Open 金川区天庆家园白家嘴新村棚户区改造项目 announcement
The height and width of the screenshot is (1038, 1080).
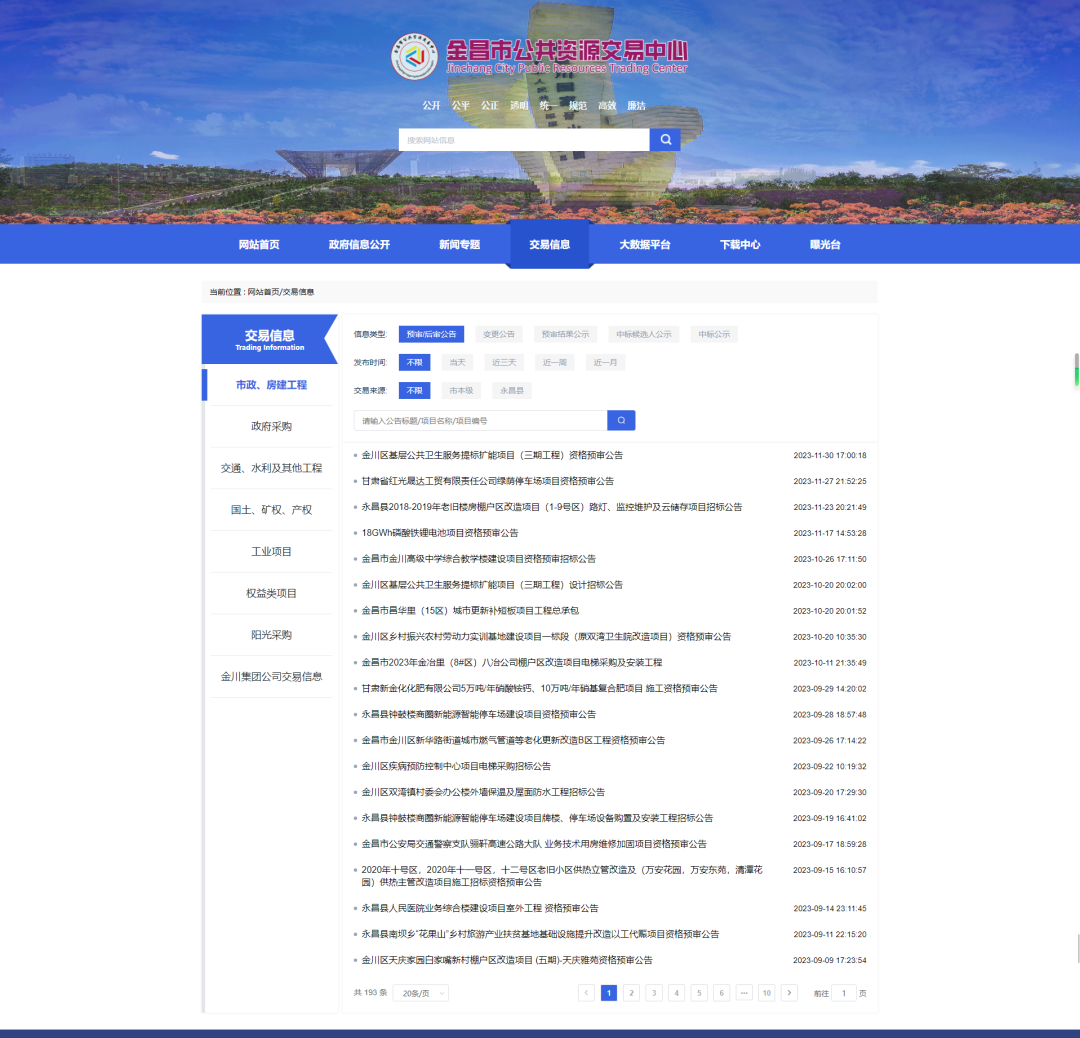pyautogui.click(x=507, y=960)
